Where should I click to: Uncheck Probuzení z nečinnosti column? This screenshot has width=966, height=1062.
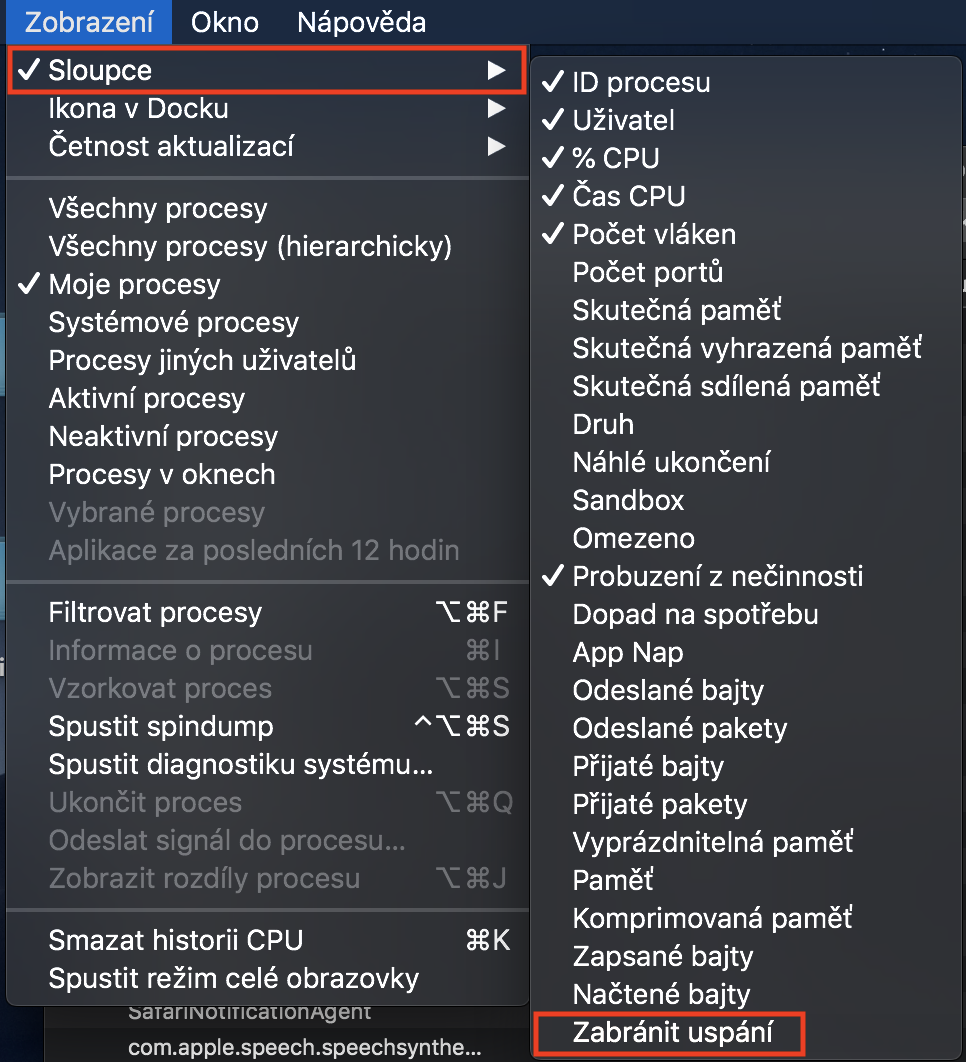coord(717,576)
